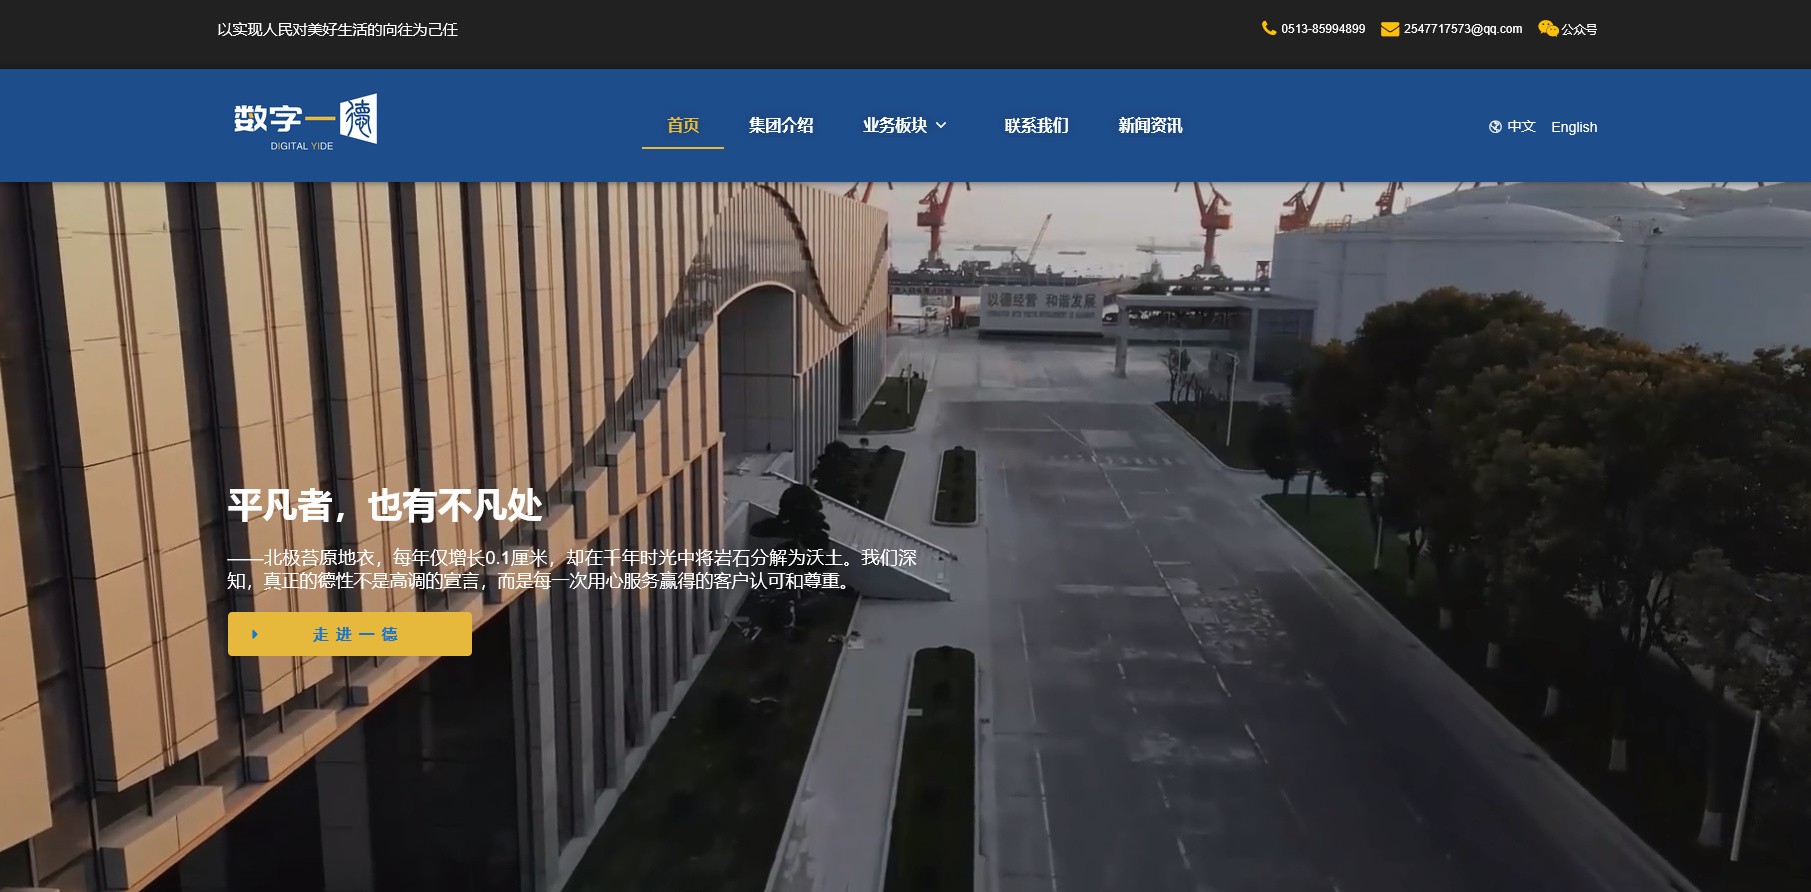Click the top slogan 以实现人民对美好生活的向往为己任

337,30
